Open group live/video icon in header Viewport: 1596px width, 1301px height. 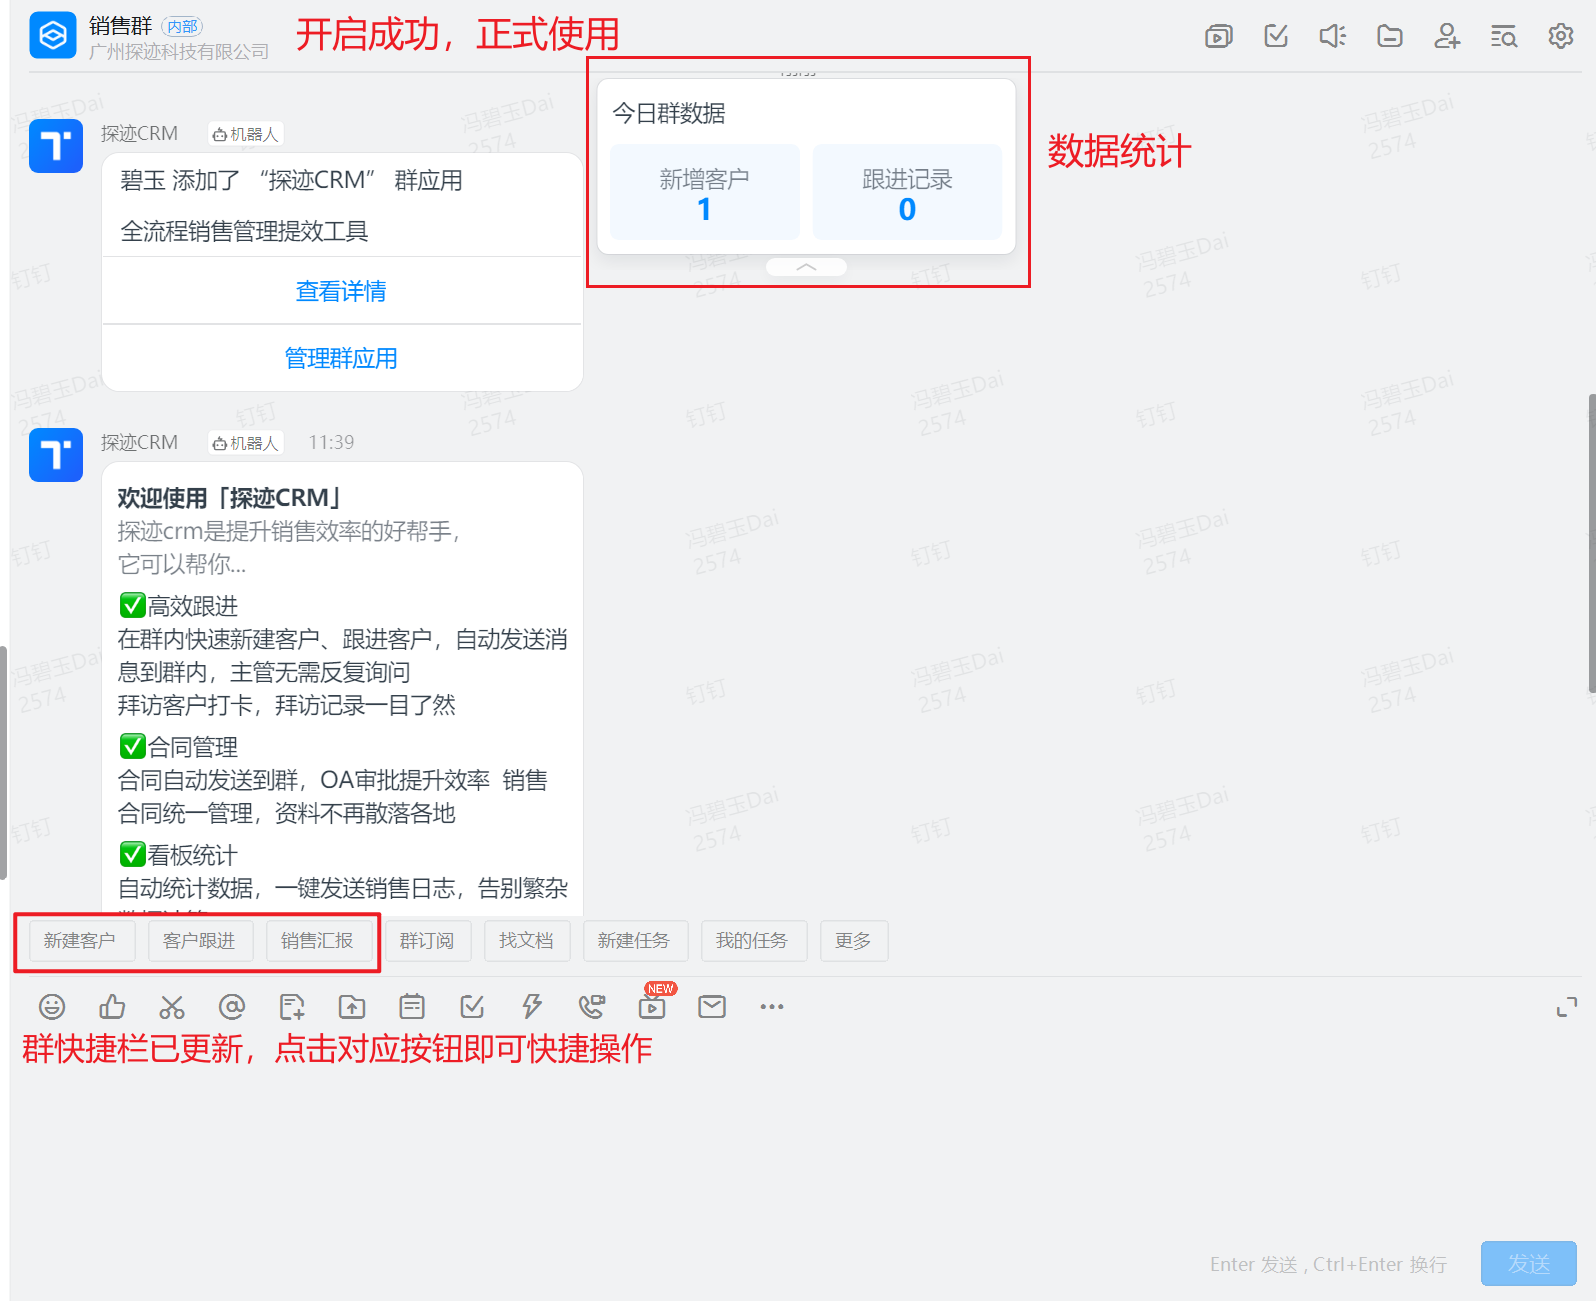click(x=1218, y=37)
